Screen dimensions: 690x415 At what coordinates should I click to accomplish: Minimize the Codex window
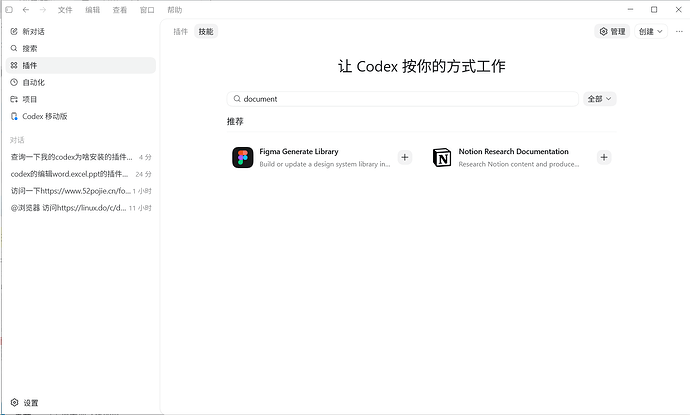pos(631,9)
